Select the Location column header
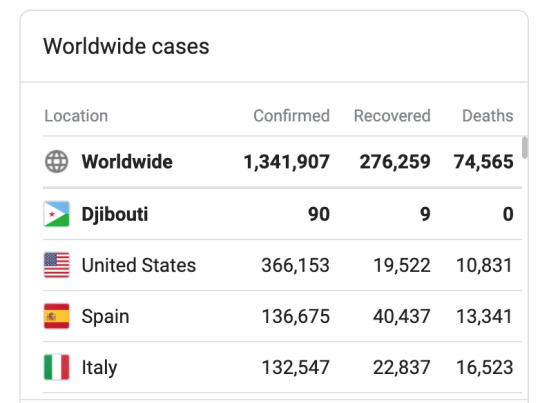 (76, 116)
